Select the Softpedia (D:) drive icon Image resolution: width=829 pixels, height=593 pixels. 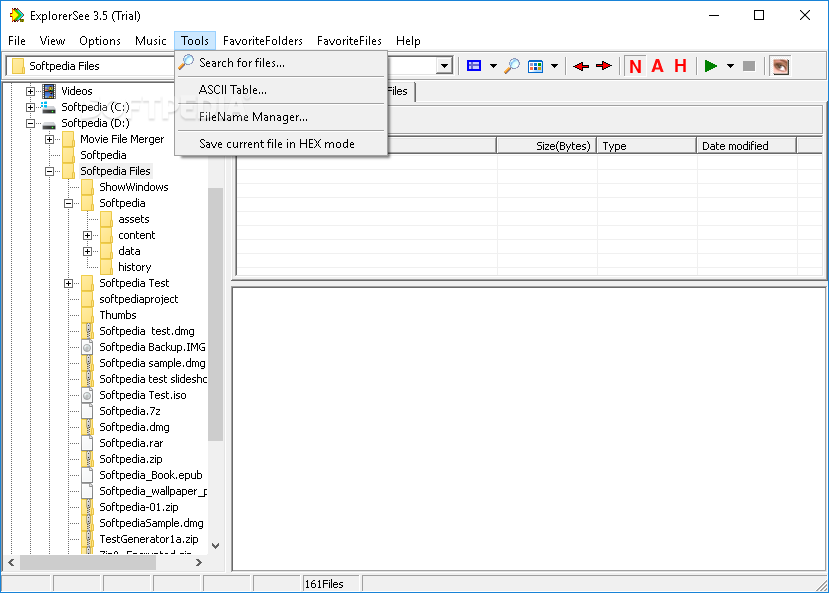pos(49,125)
